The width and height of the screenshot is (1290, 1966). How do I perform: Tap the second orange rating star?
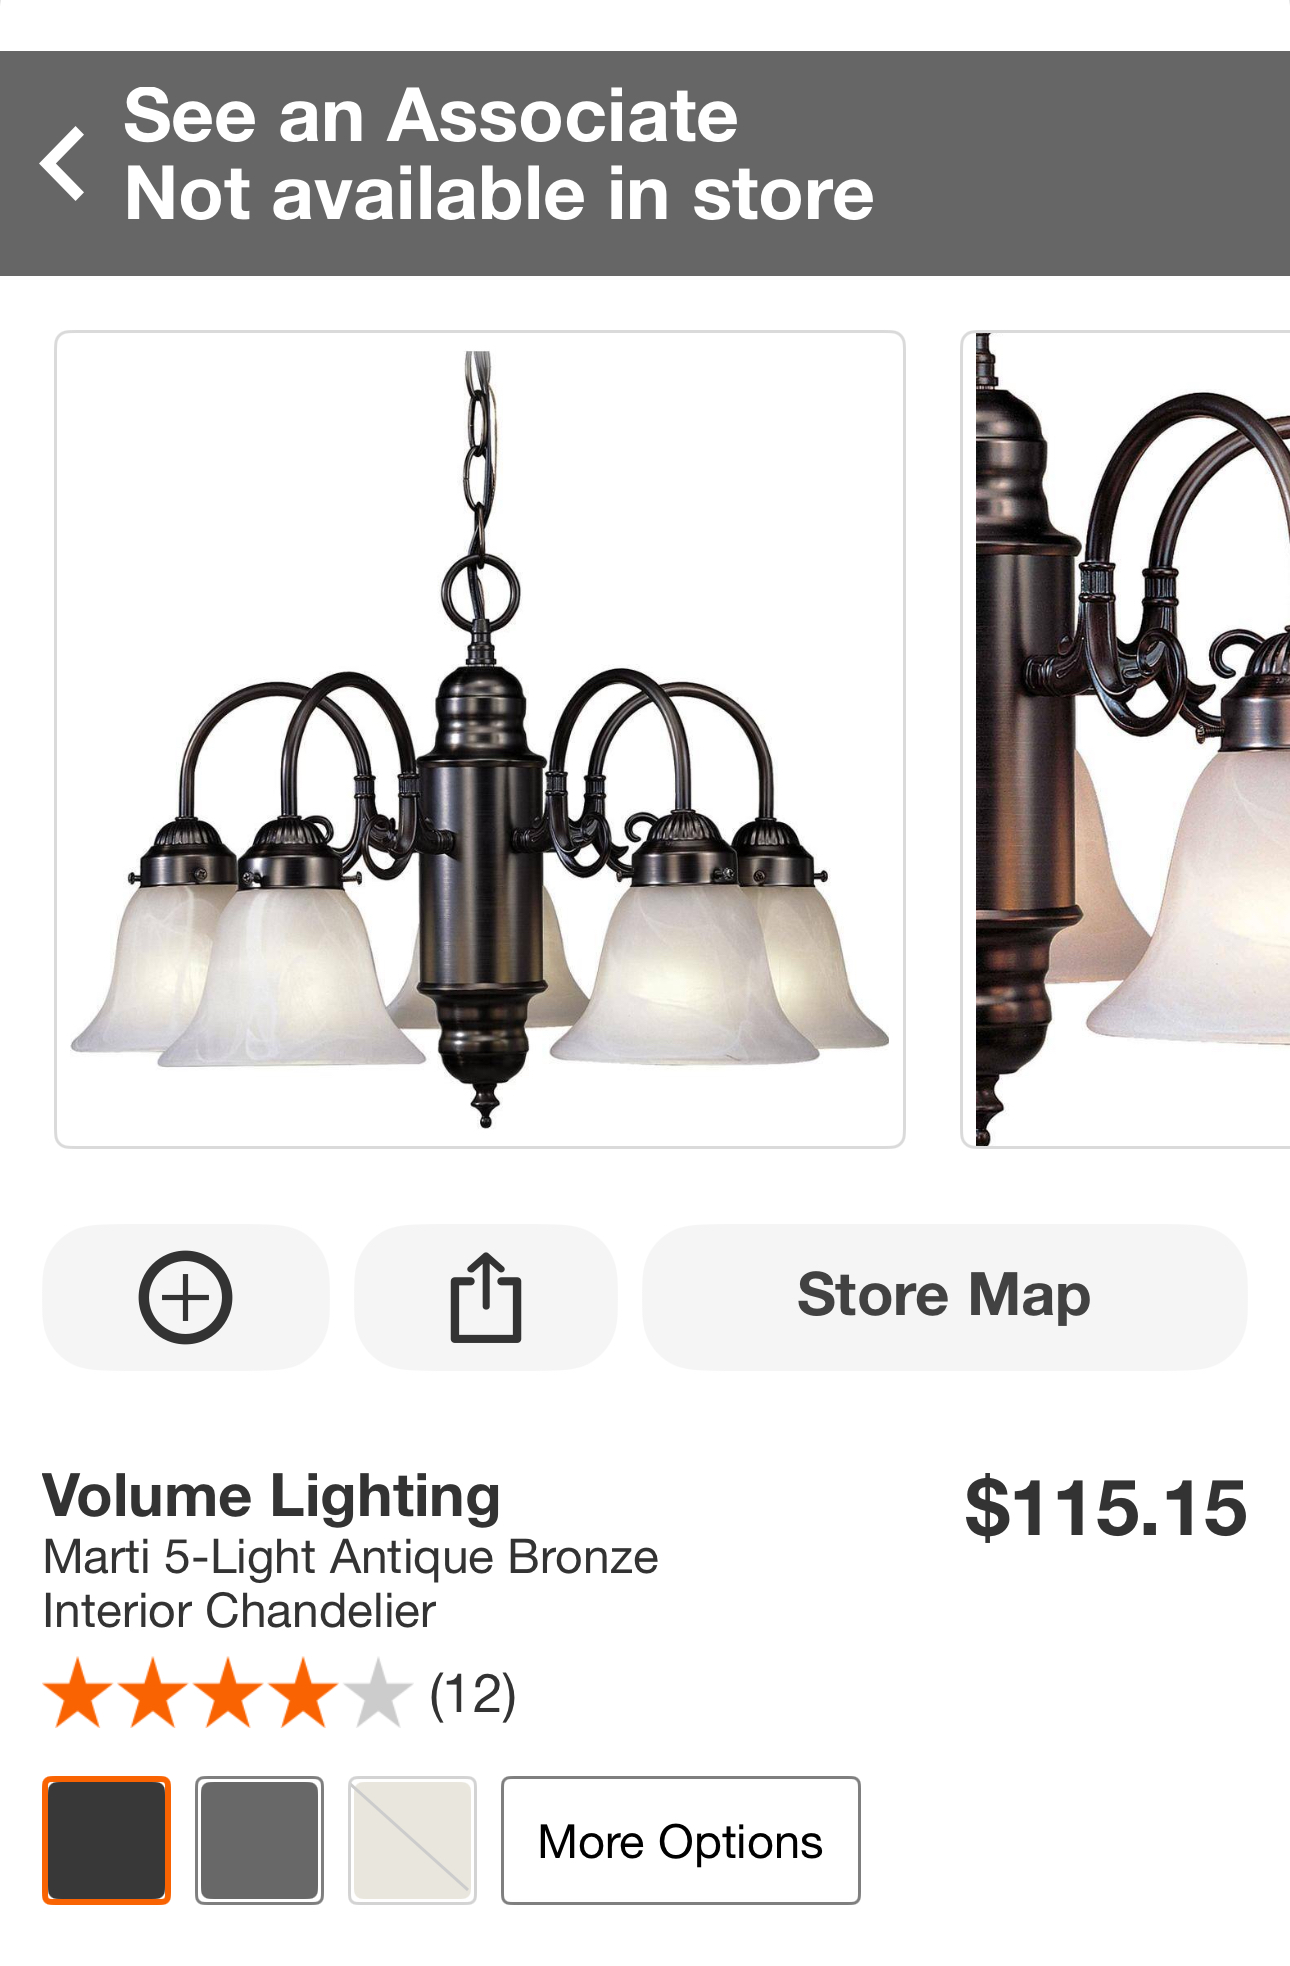(x=154, y=1693)
